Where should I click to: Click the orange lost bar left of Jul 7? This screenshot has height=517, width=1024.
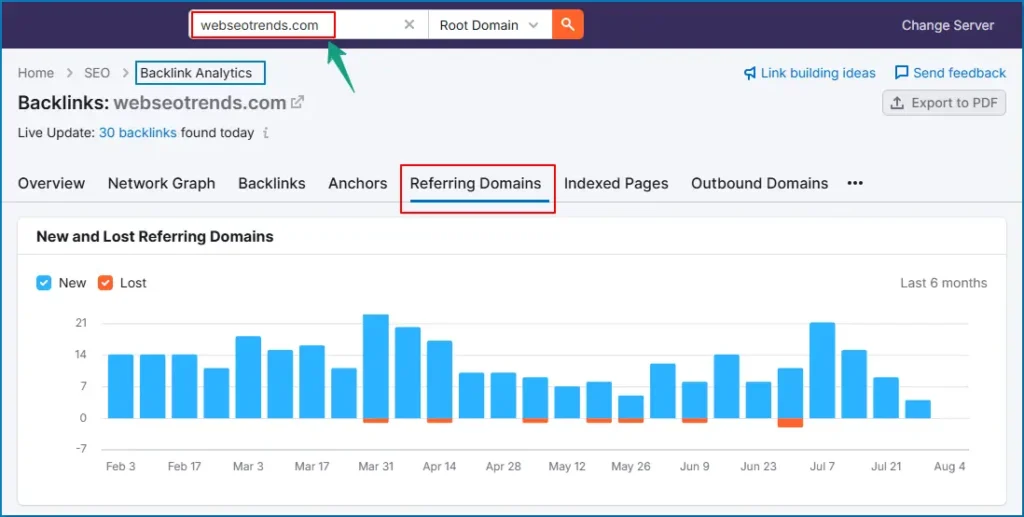click(x=790, y=423)
